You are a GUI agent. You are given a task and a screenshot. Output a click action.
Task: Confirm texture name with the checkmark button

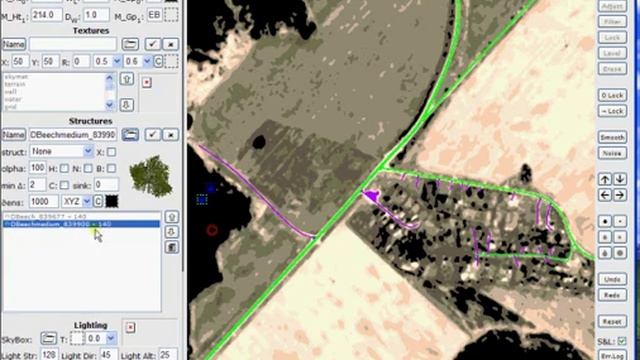pos(153,44)
